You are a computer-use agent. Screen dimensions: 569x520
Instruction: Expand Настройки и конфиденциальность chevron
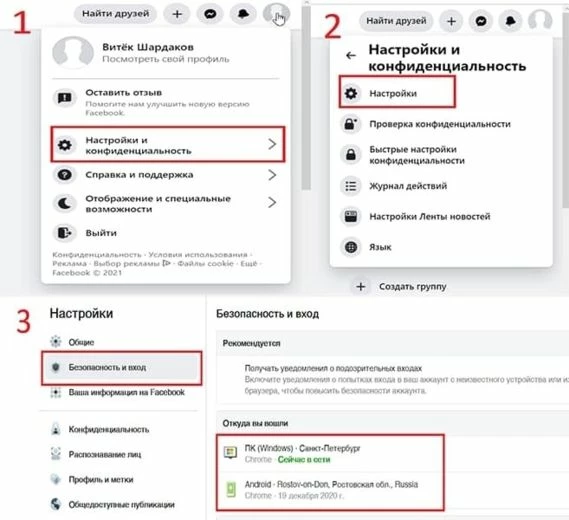[x=272, y=144]
